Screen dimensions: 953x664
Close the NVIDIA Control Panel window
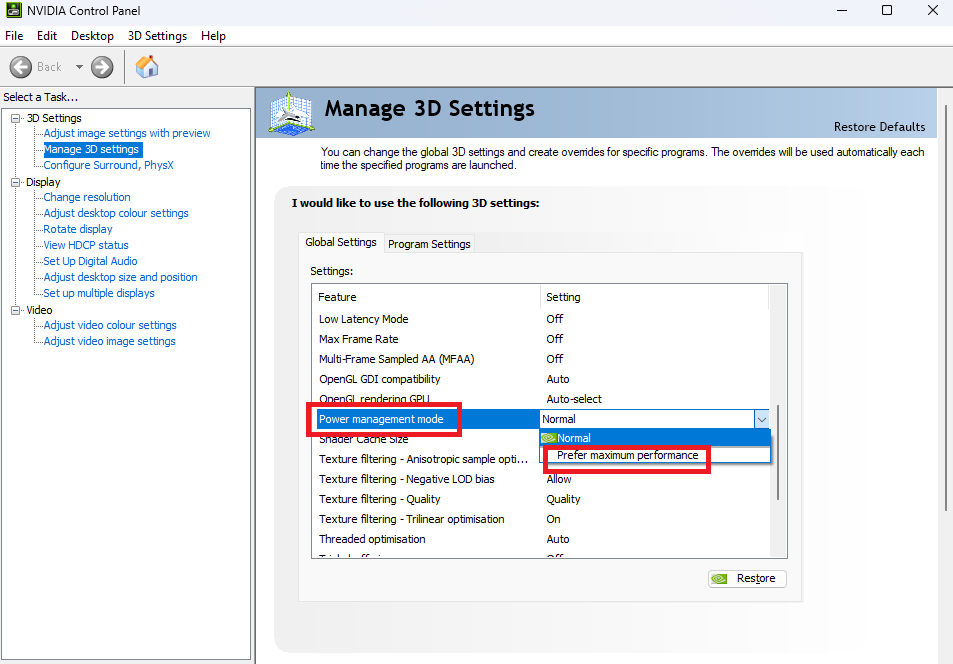pos(933,10)
